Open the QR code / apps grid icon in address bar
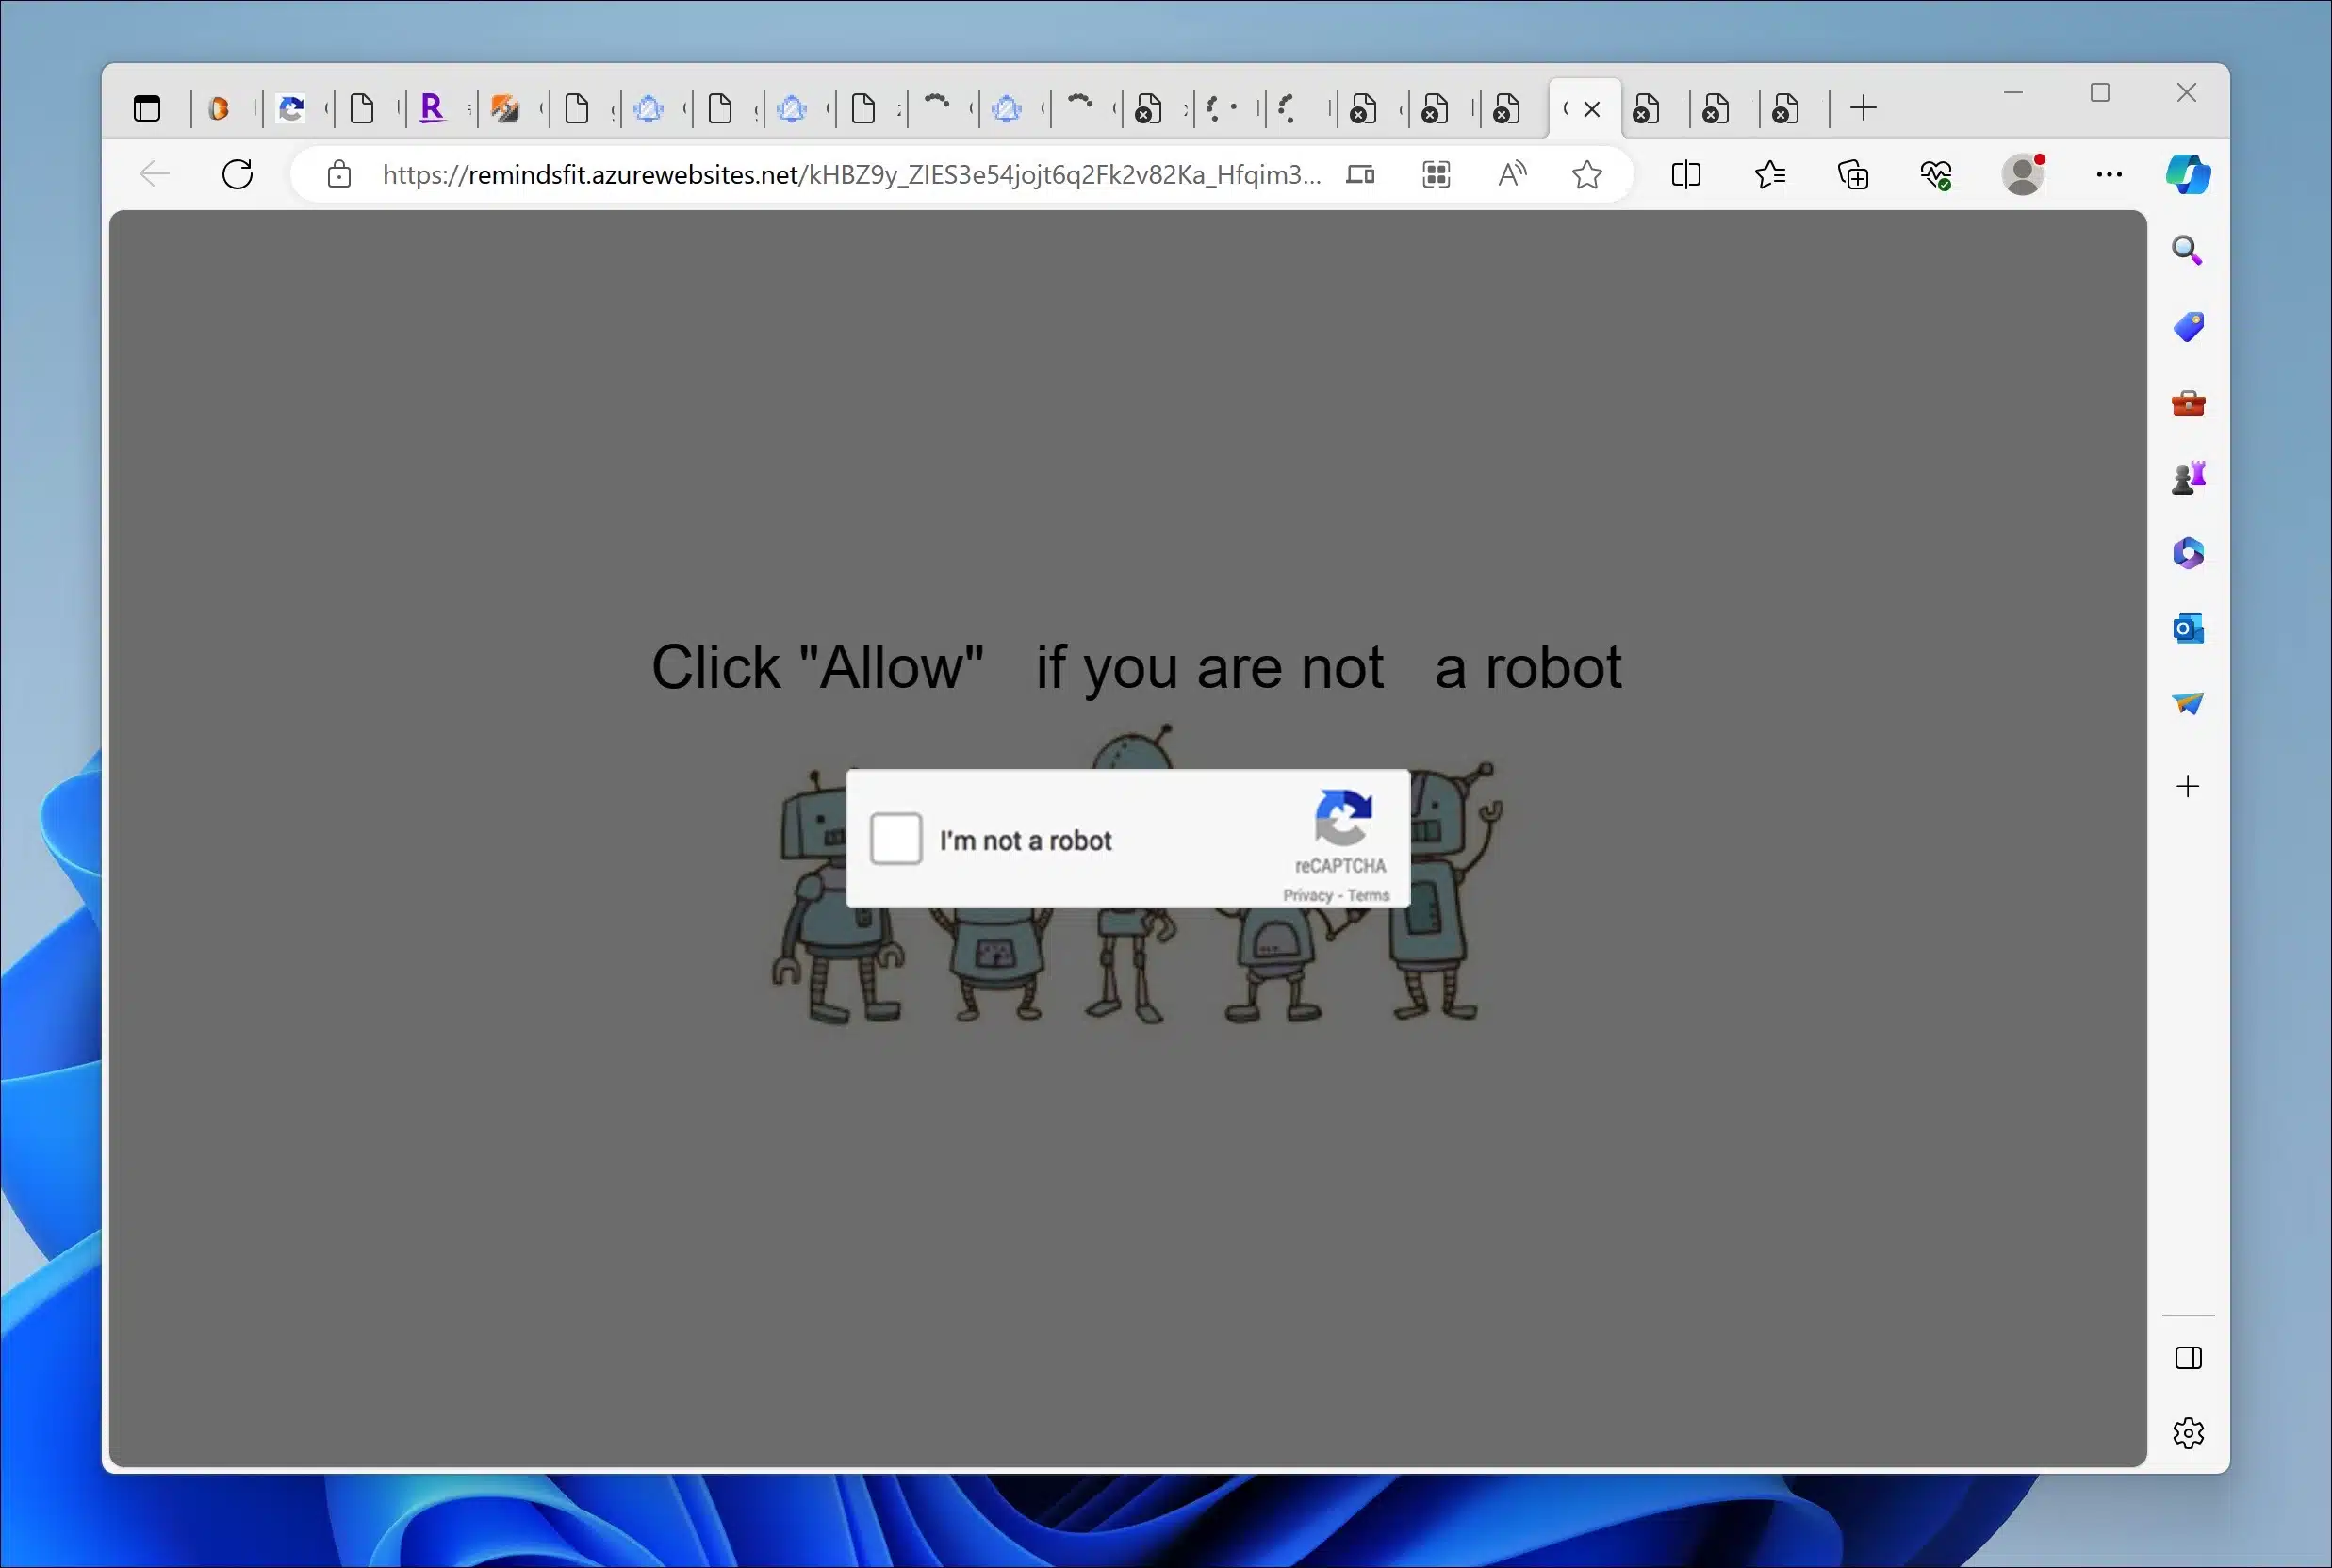The width and height of the screenshot is (2332, 1568). click(1436, 174)
